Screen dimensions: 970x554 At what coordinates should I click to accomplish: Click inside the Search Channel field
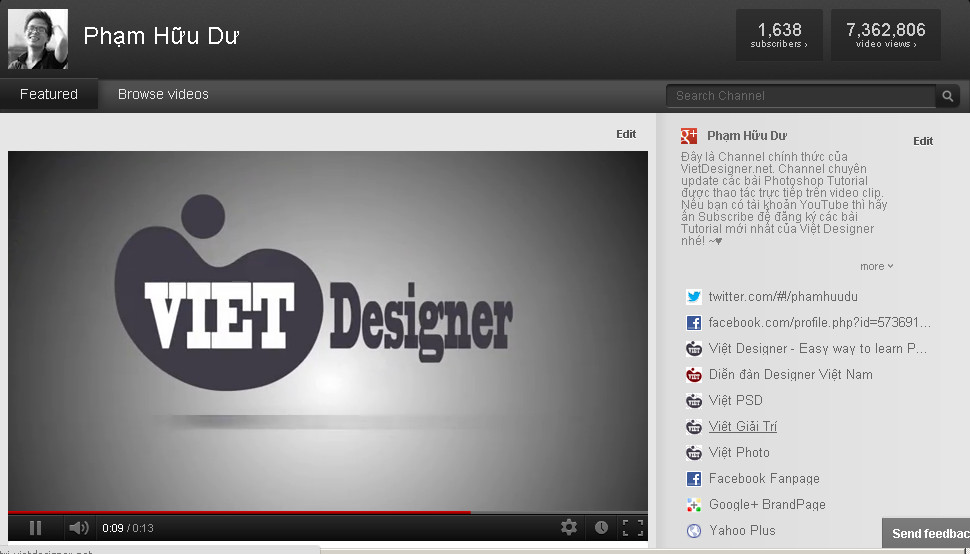pos(801,96)
